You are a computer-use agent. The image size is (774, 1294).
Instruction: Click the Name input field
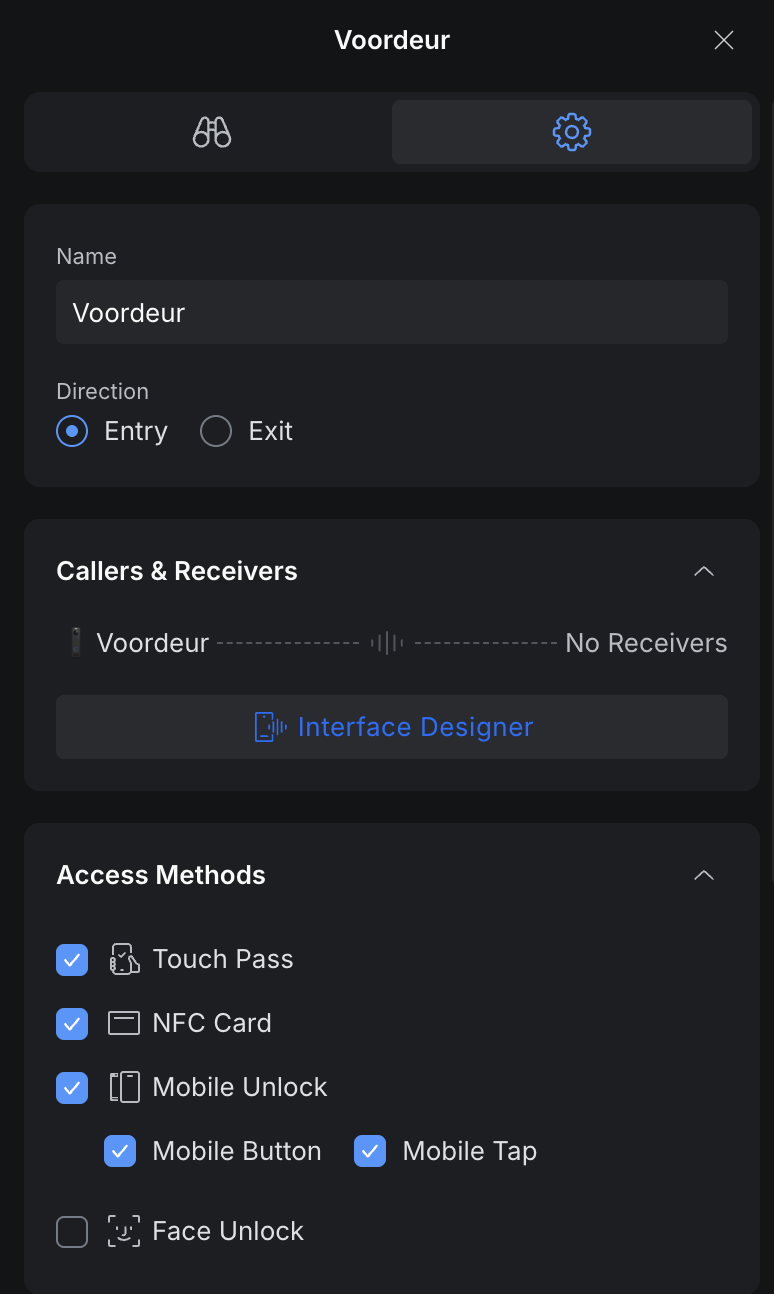[392, 313]
